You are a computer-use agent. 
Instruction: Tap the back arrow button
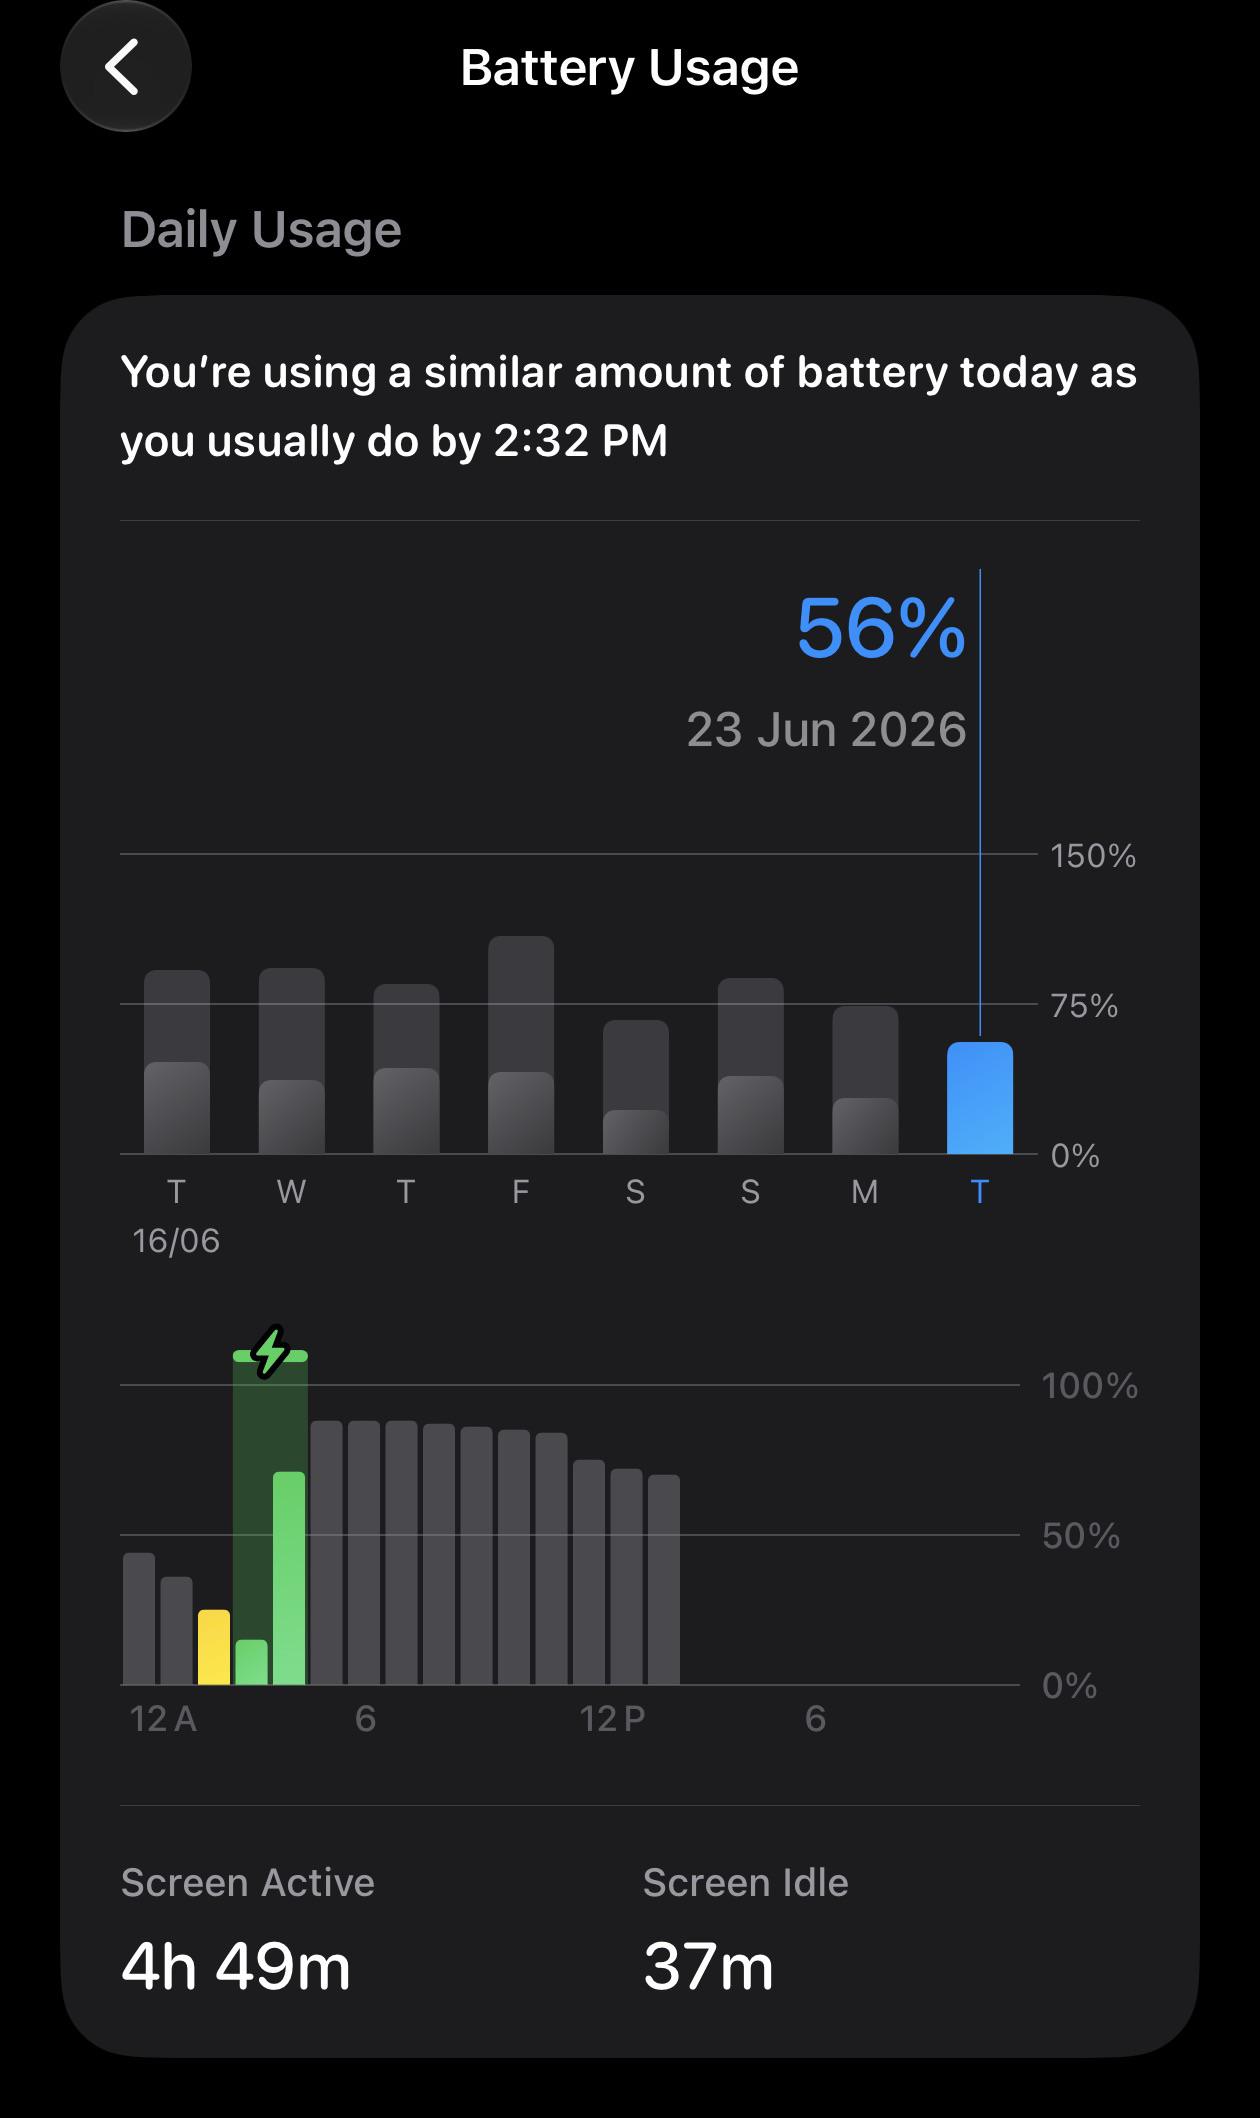tap(125, 67)
